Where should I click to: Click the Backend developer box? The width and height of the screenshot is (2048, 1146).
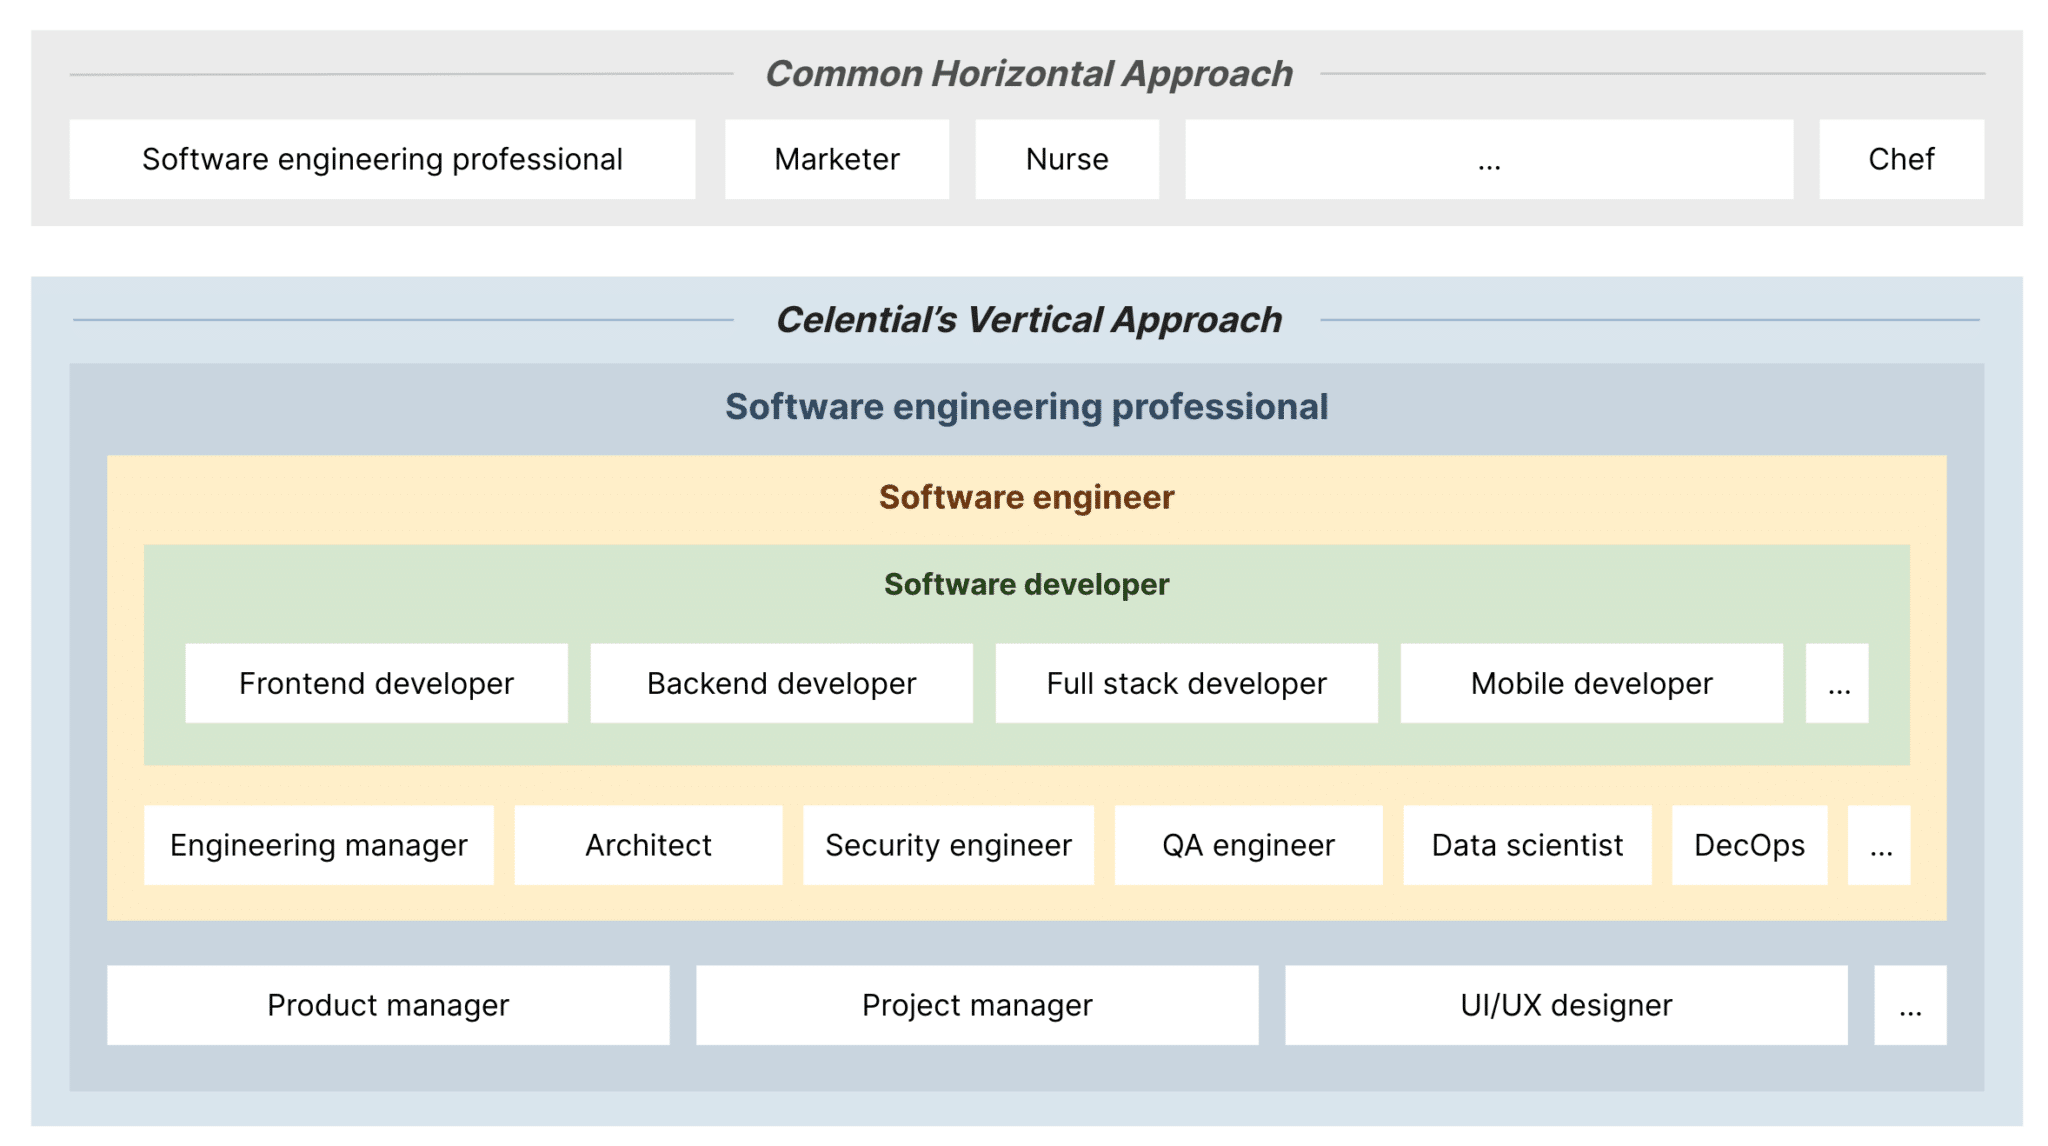[x=781, y=683]
